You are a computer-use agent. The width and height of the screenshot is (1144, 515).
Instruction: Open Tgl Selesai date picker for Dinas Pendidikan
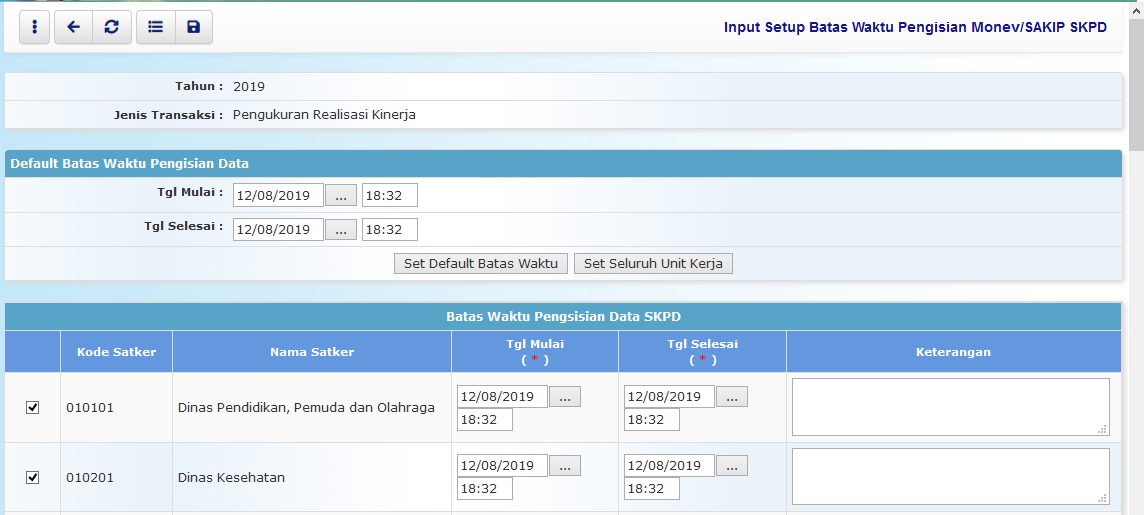[732, 397]
